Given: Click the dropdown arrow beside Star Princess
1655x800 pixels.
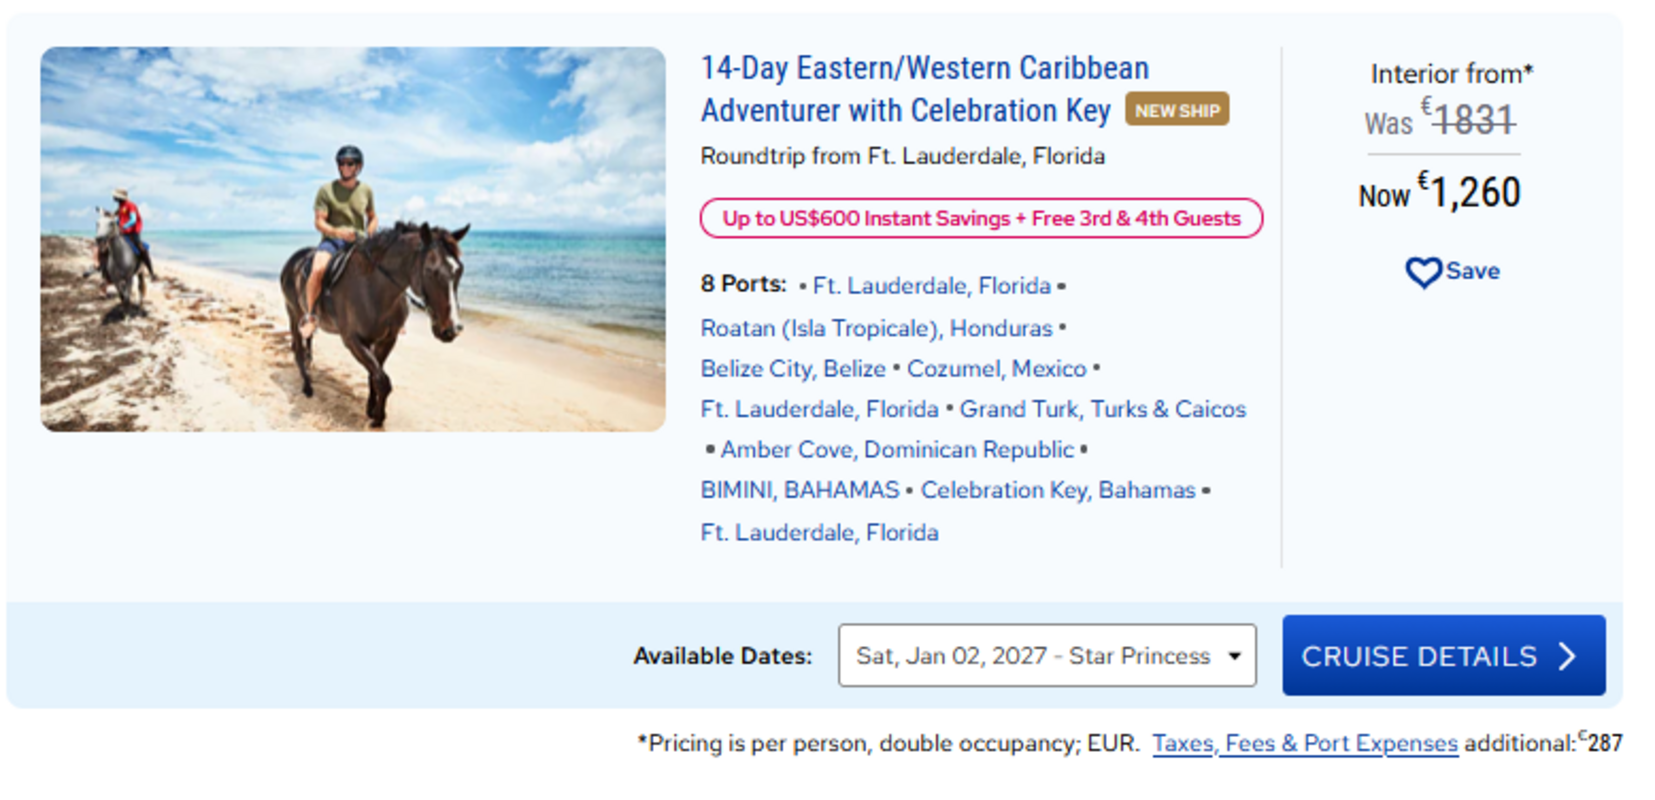Looking at the screenshot, I should pyautogui.click(x=1235, y=656).
